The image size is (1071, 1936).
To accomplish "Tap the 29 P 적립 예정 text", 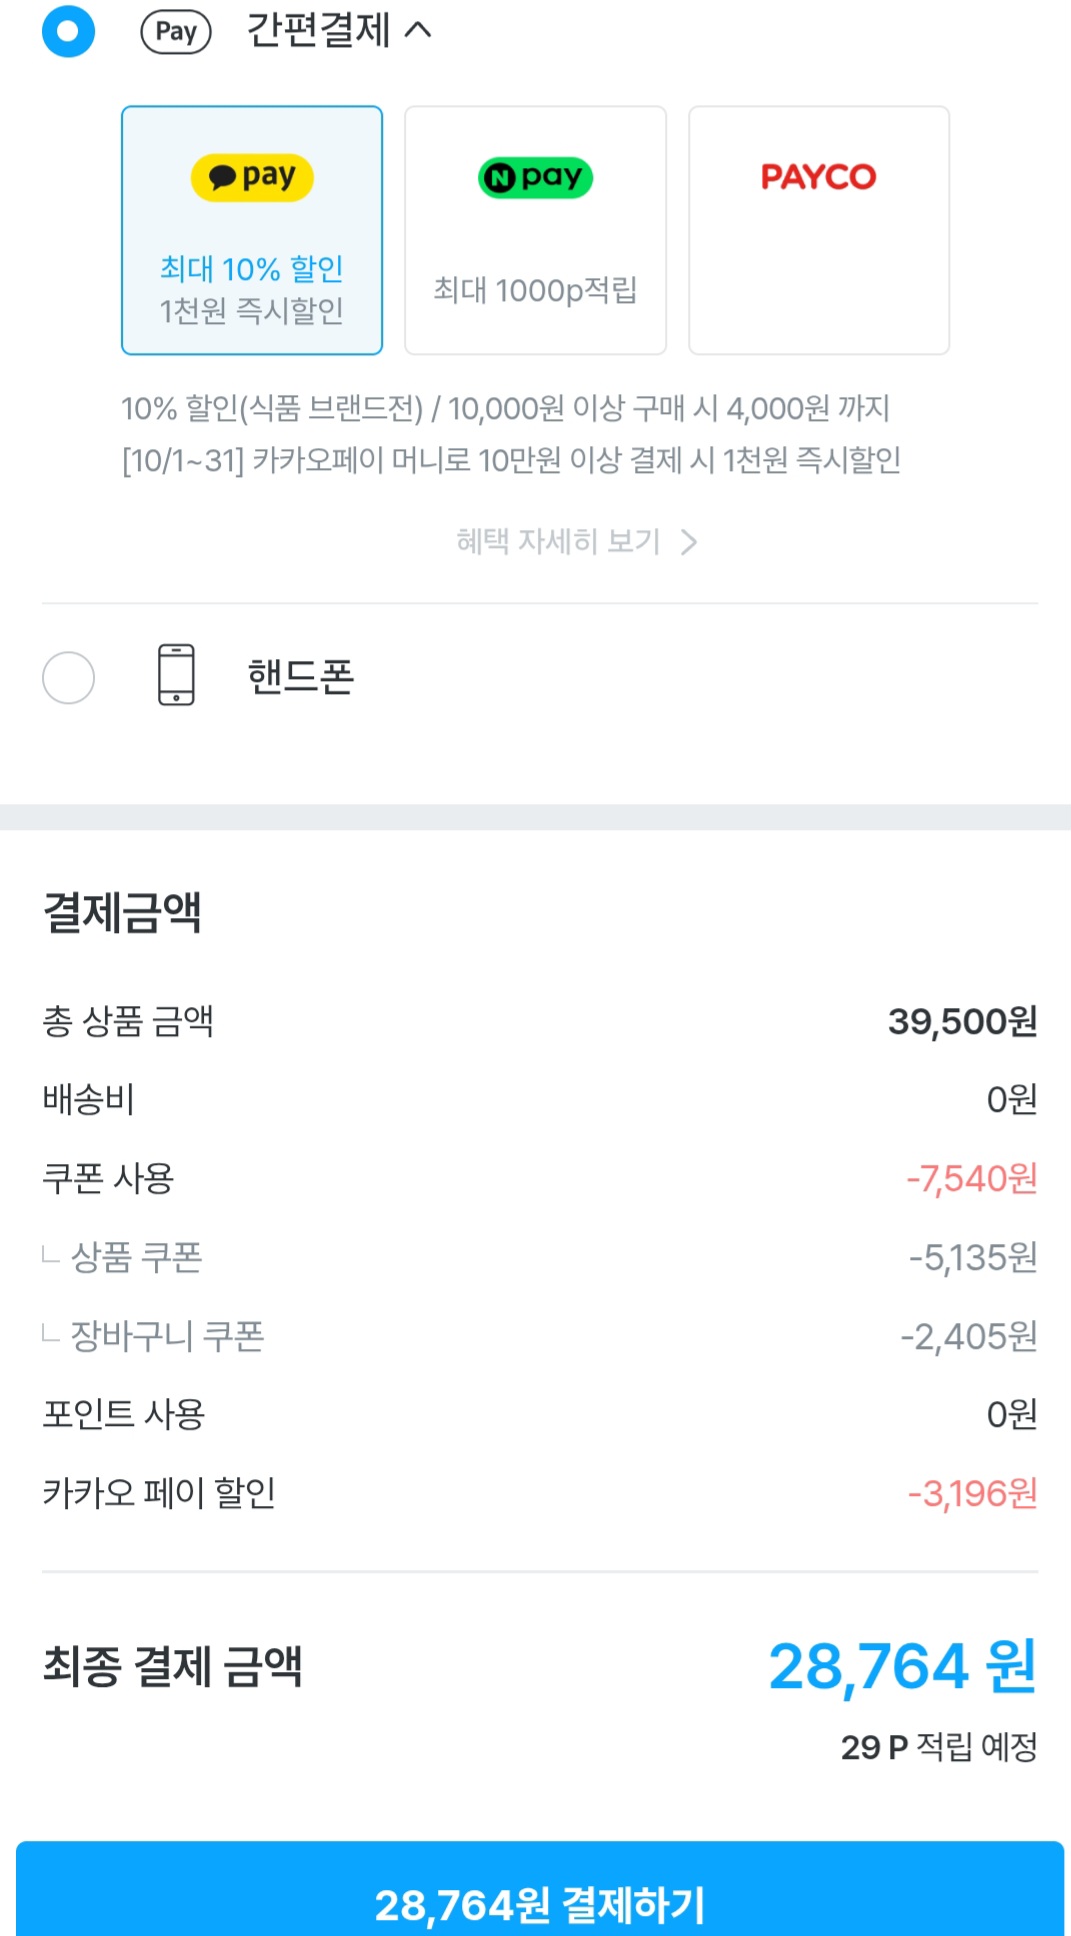I will tap(939, 1747).
